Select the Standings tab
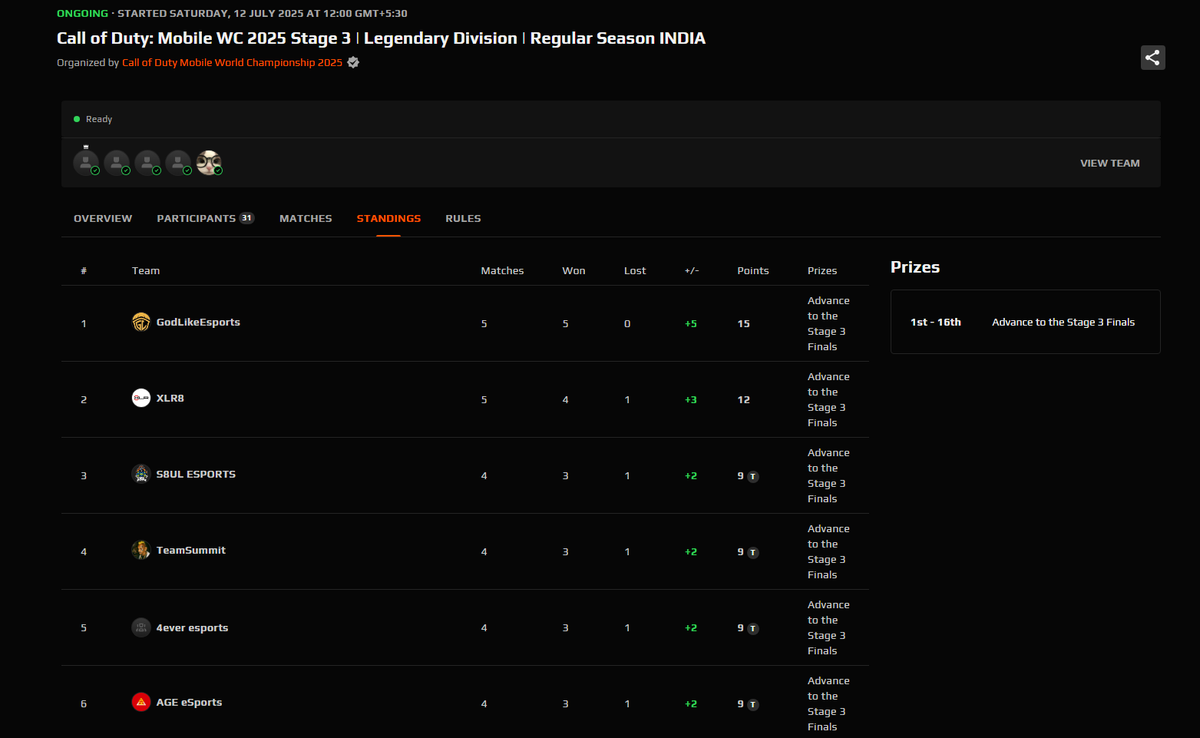 coord(389,218)
